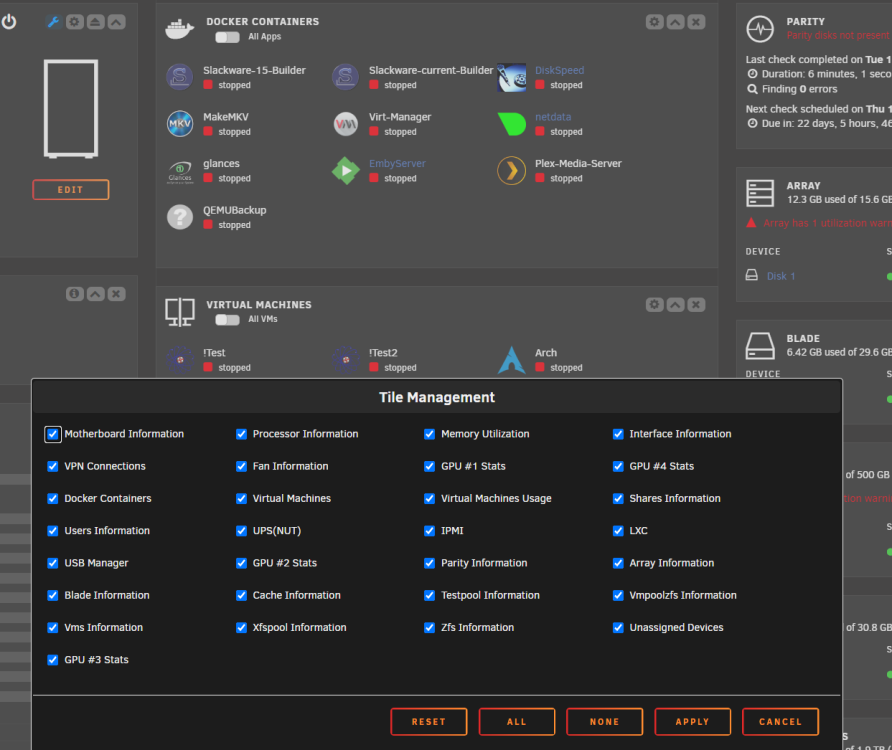This screenshot has height=750, width=892.
Task: Uncheck VPN Connections
Action: click(53, 467)
